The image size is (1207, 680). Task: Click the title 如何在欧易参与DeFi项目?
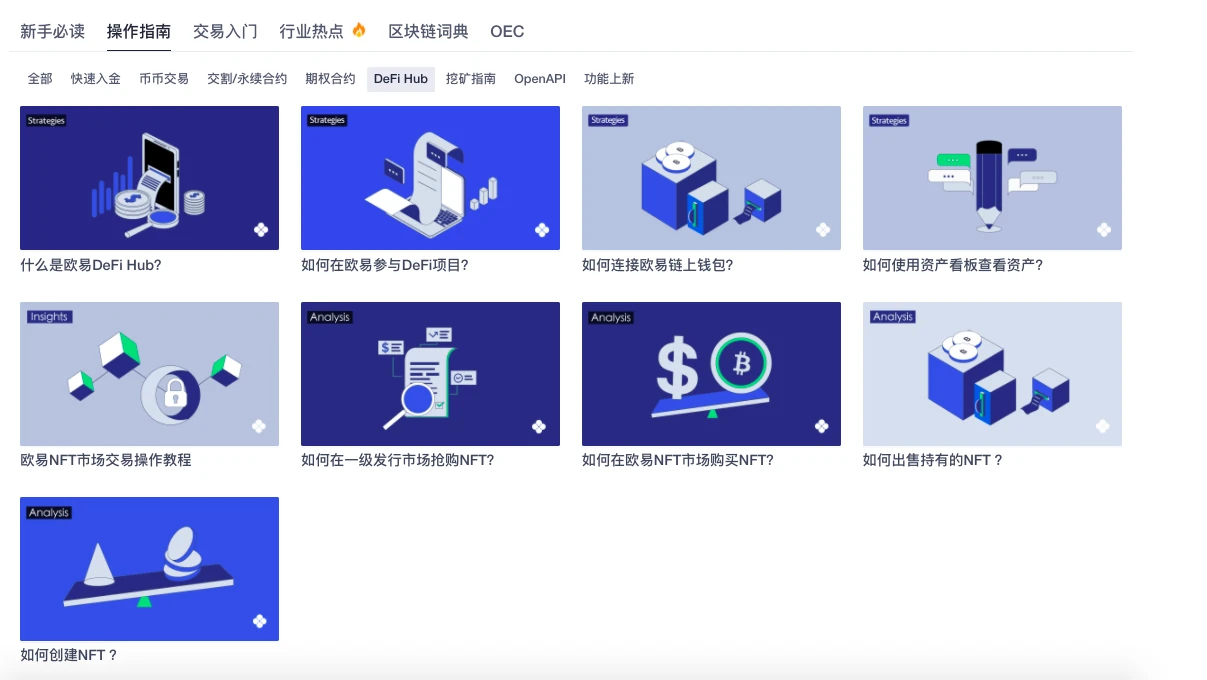pos(385,265)
